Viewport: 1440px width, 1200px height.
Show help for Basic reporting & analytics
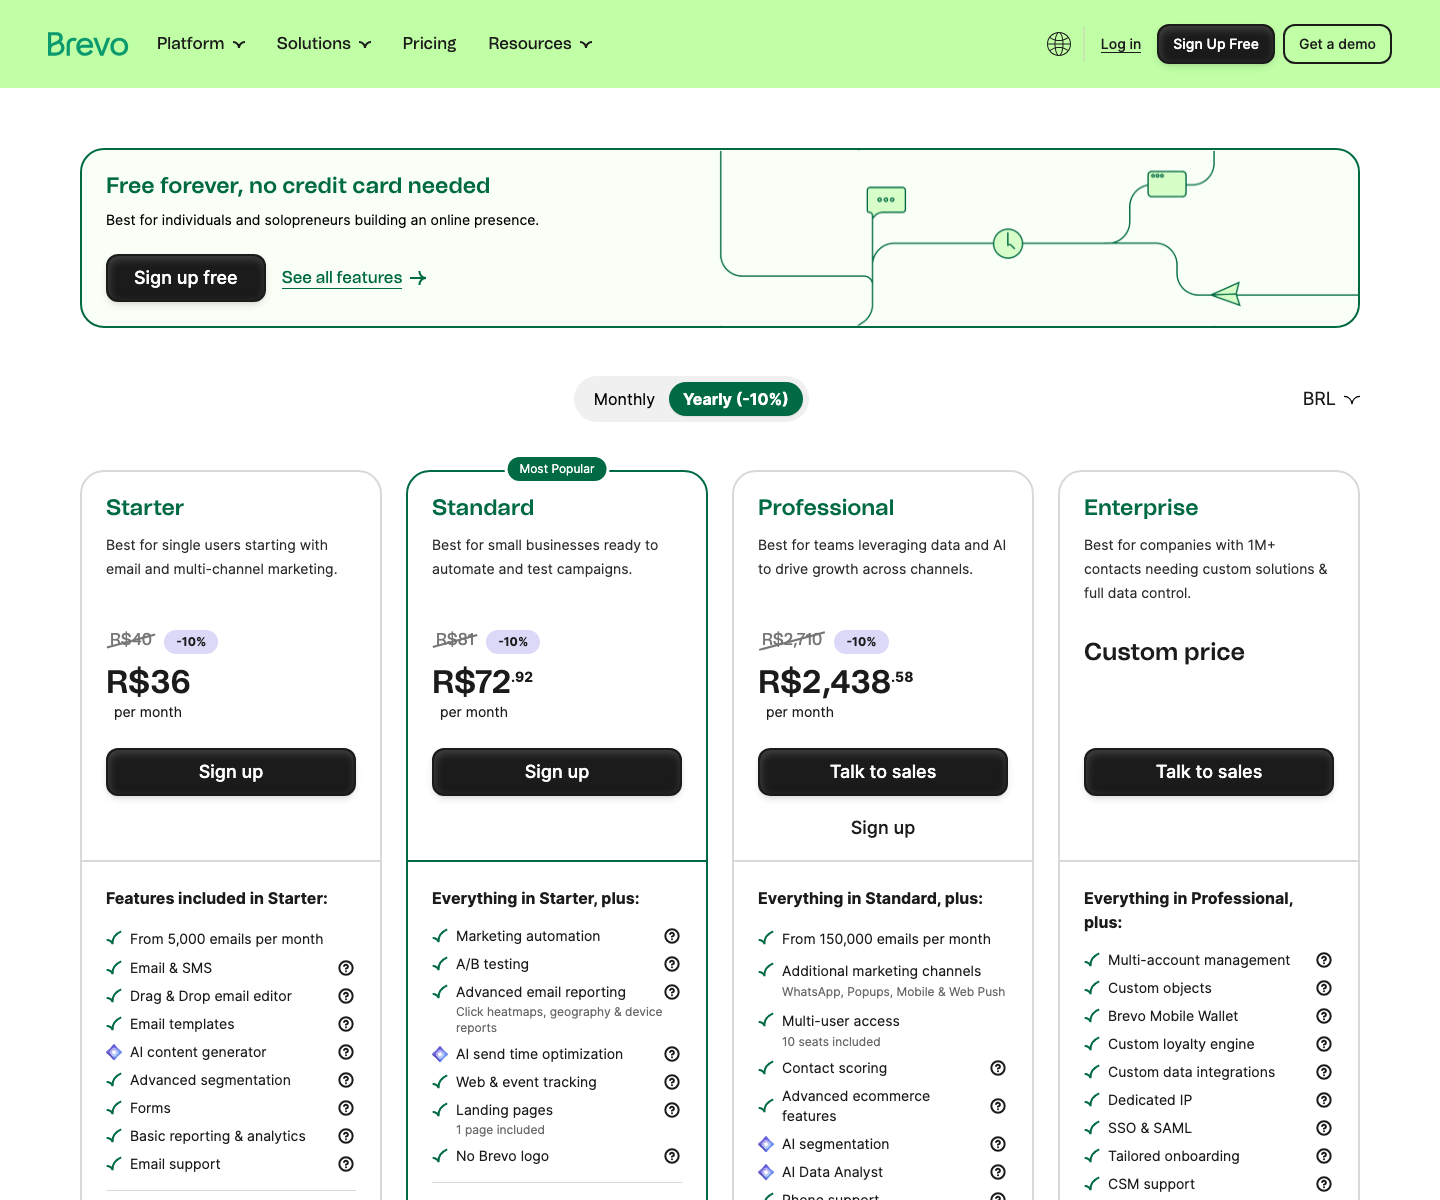[x=346, y=1136]
